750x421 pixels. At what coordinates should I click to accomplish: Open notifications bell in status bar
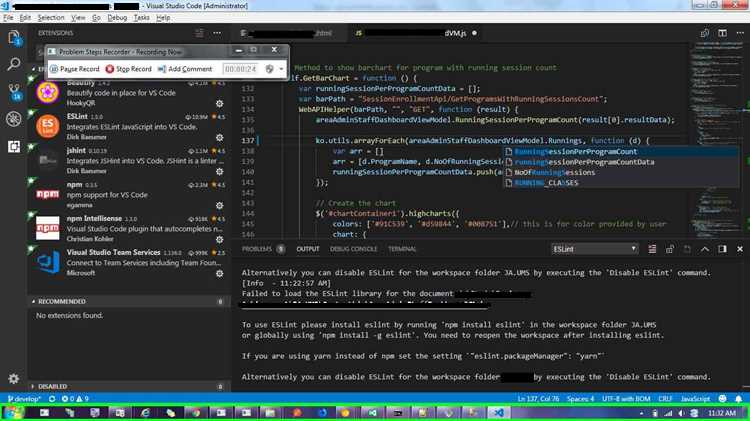739,399
